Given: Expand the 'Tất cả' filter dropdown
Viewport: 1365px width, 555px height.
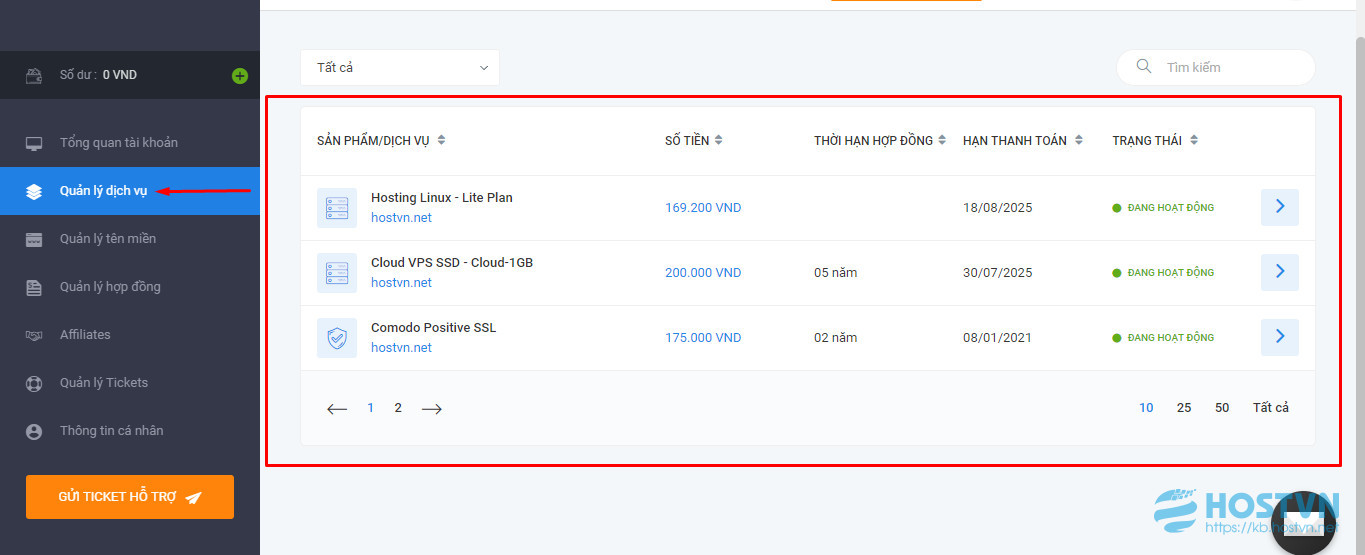Looking at the screenshot, I should click(x=400, y=67).
